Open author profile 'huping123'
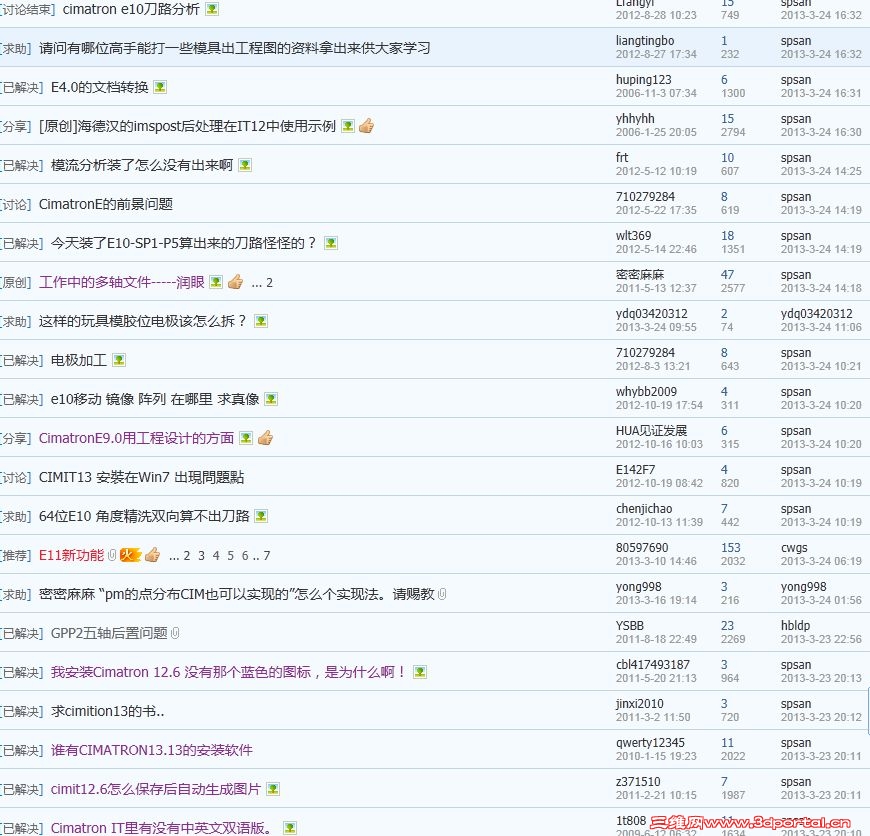The width and height of the screenshot is (870, 836). pos(643,80)
